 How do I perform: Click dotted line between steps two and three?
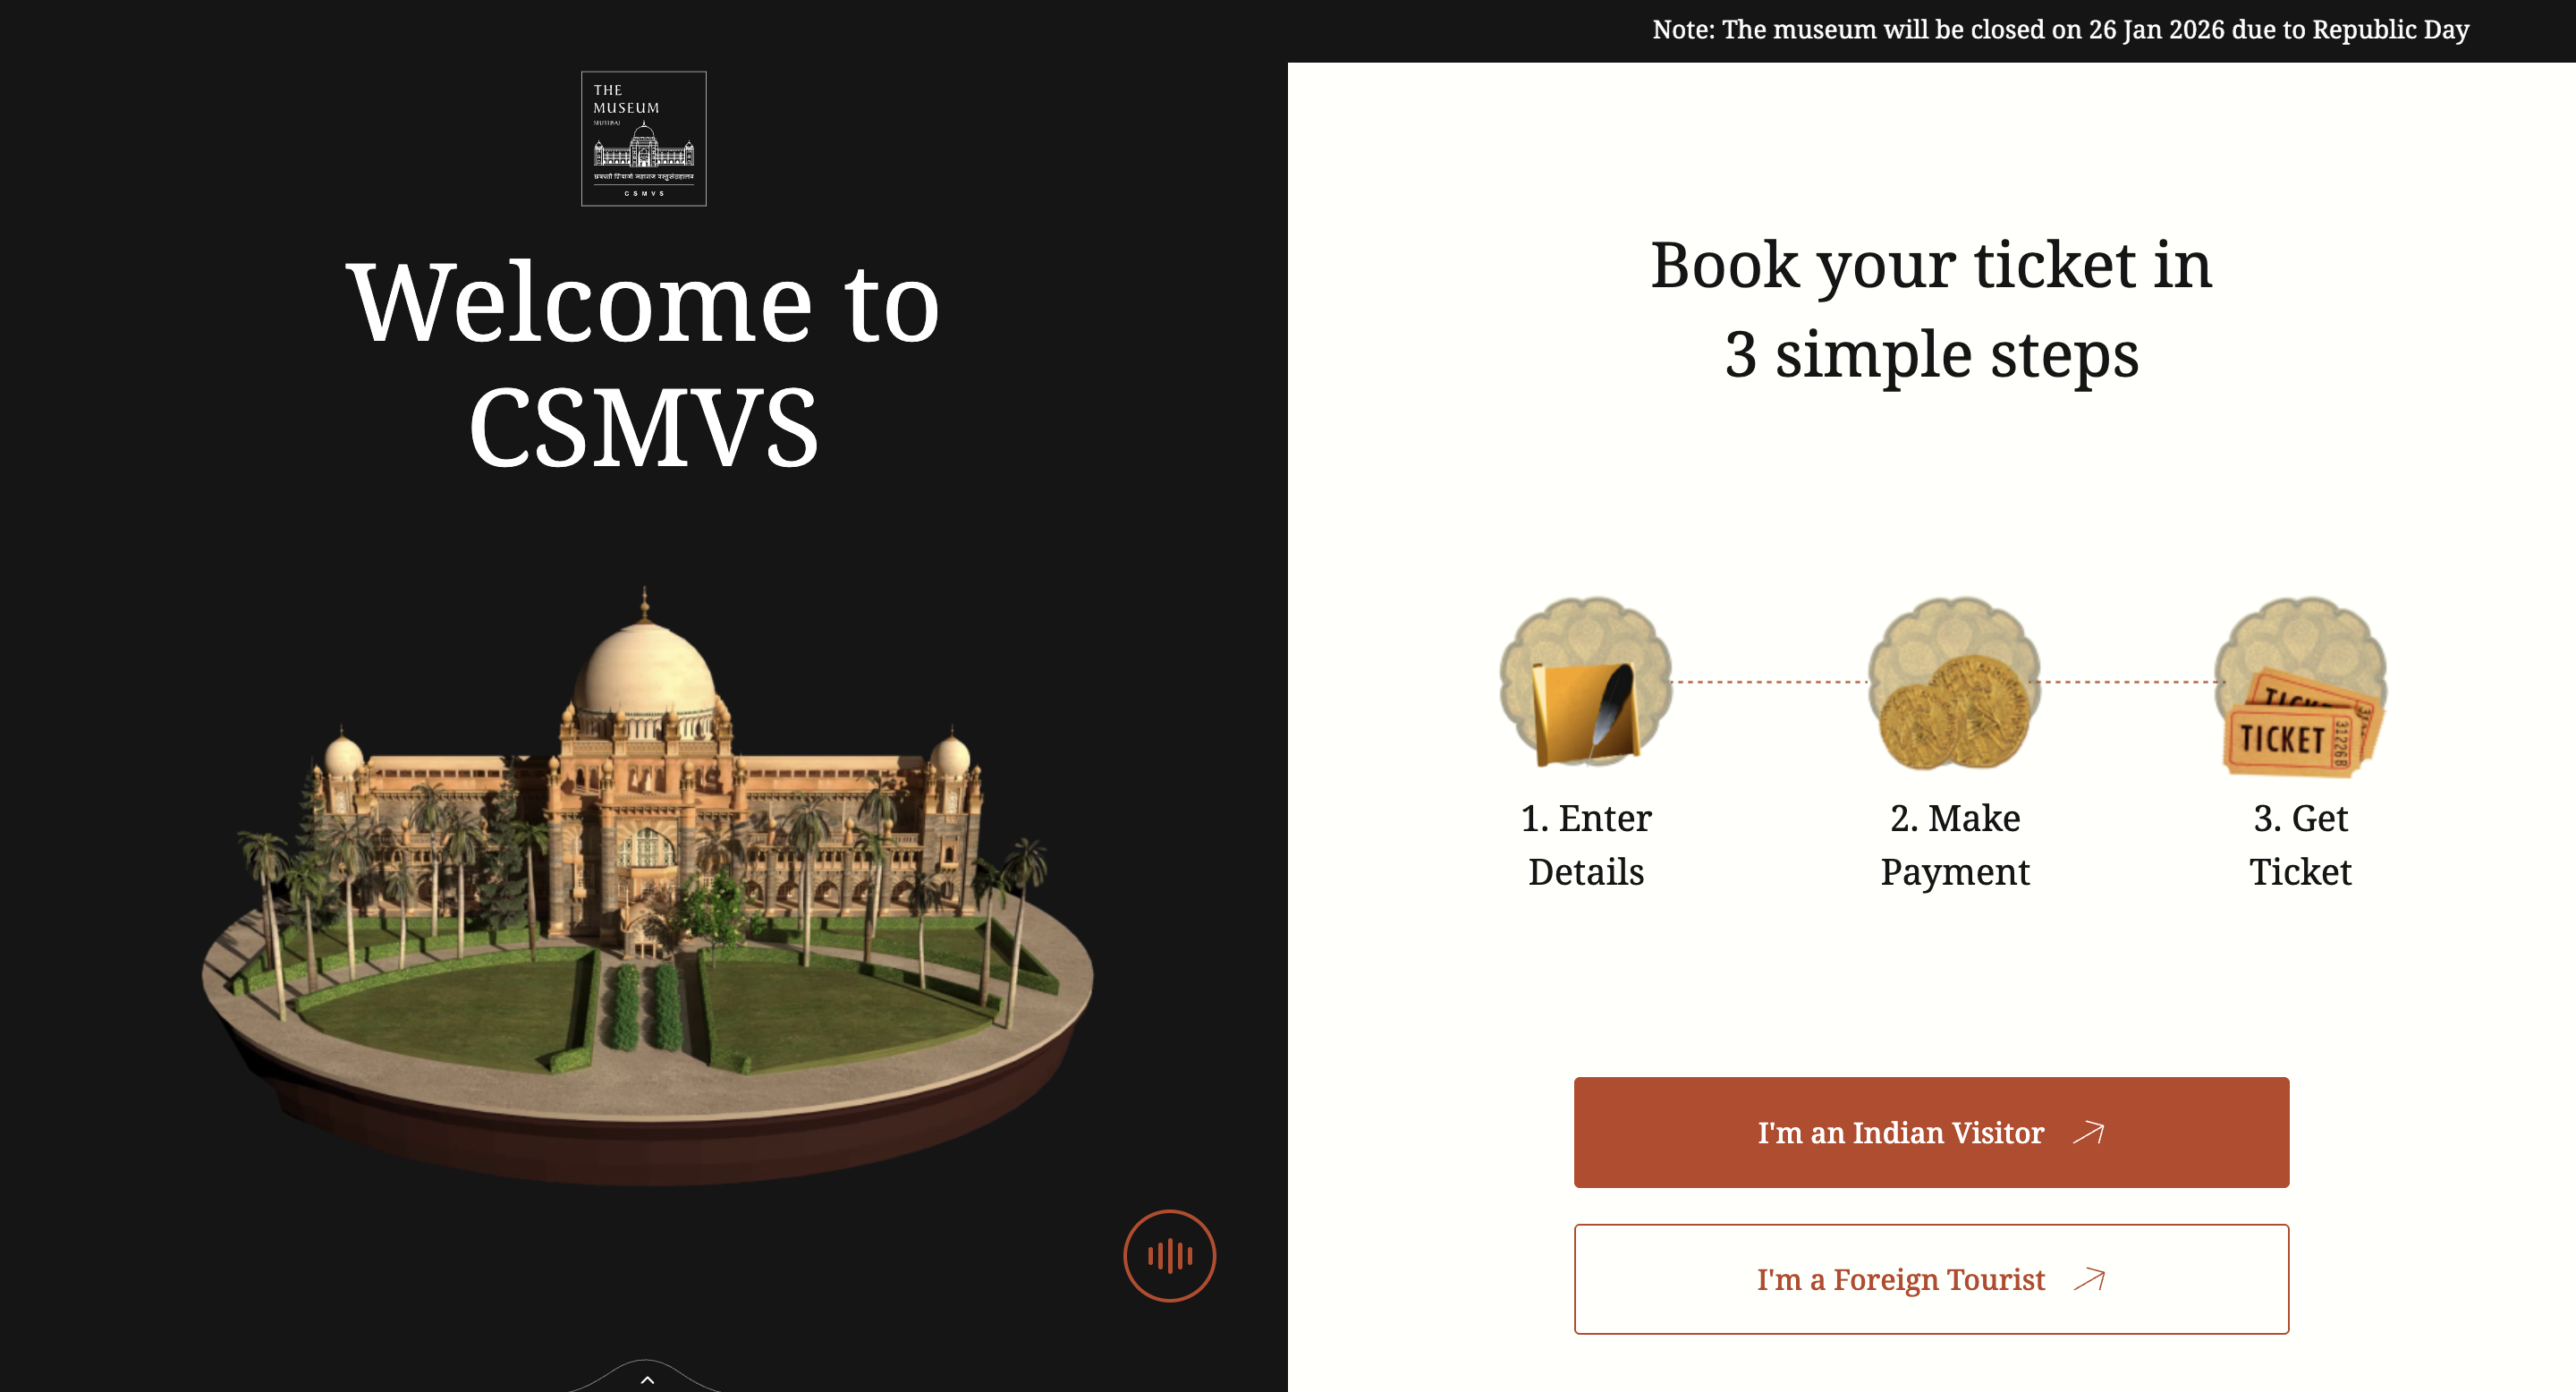tap(2128, 682)
